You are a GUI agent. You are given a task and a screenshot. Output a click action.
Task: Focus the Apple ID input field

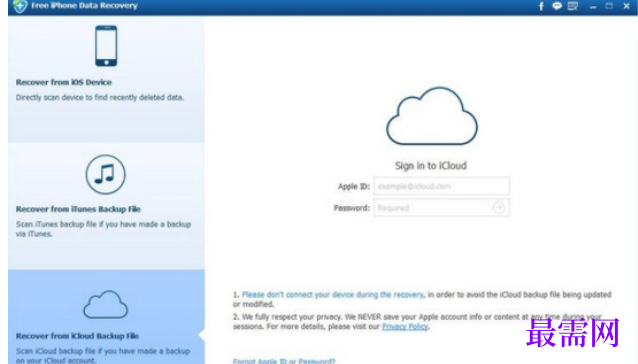tap(441, 186)
